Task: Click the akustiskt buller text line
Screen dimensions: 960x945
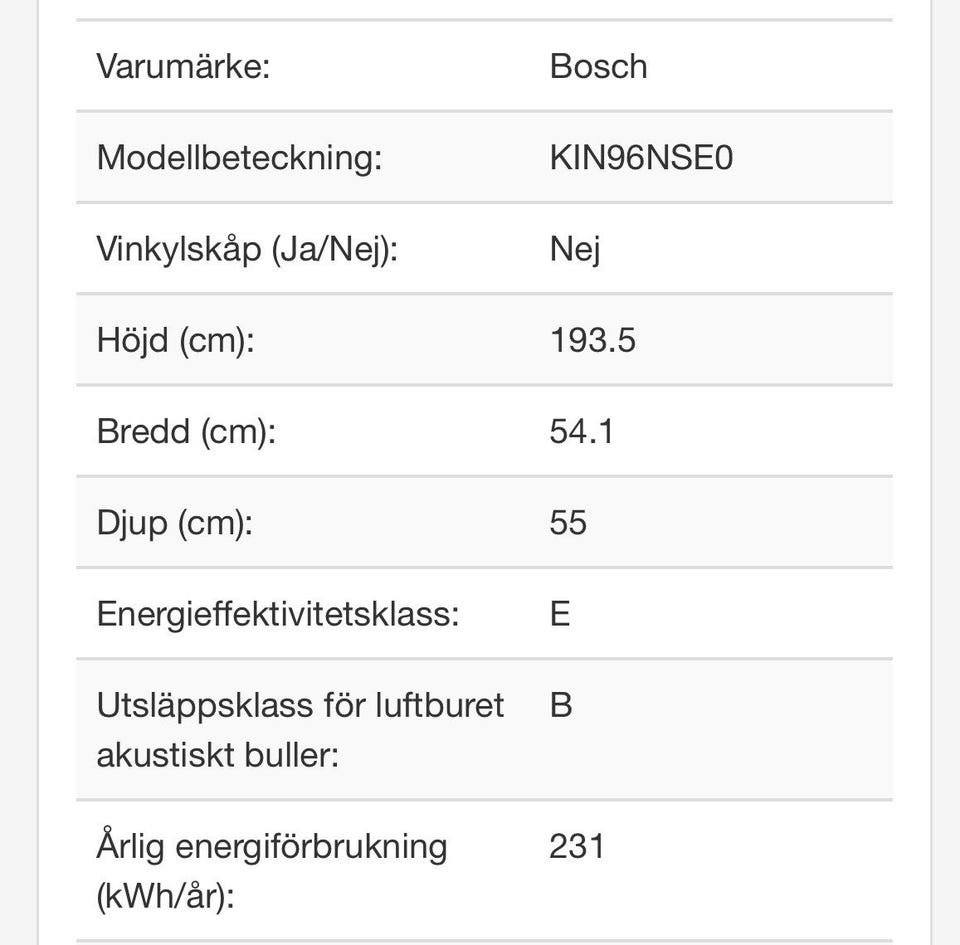Action: pos(218,755)
